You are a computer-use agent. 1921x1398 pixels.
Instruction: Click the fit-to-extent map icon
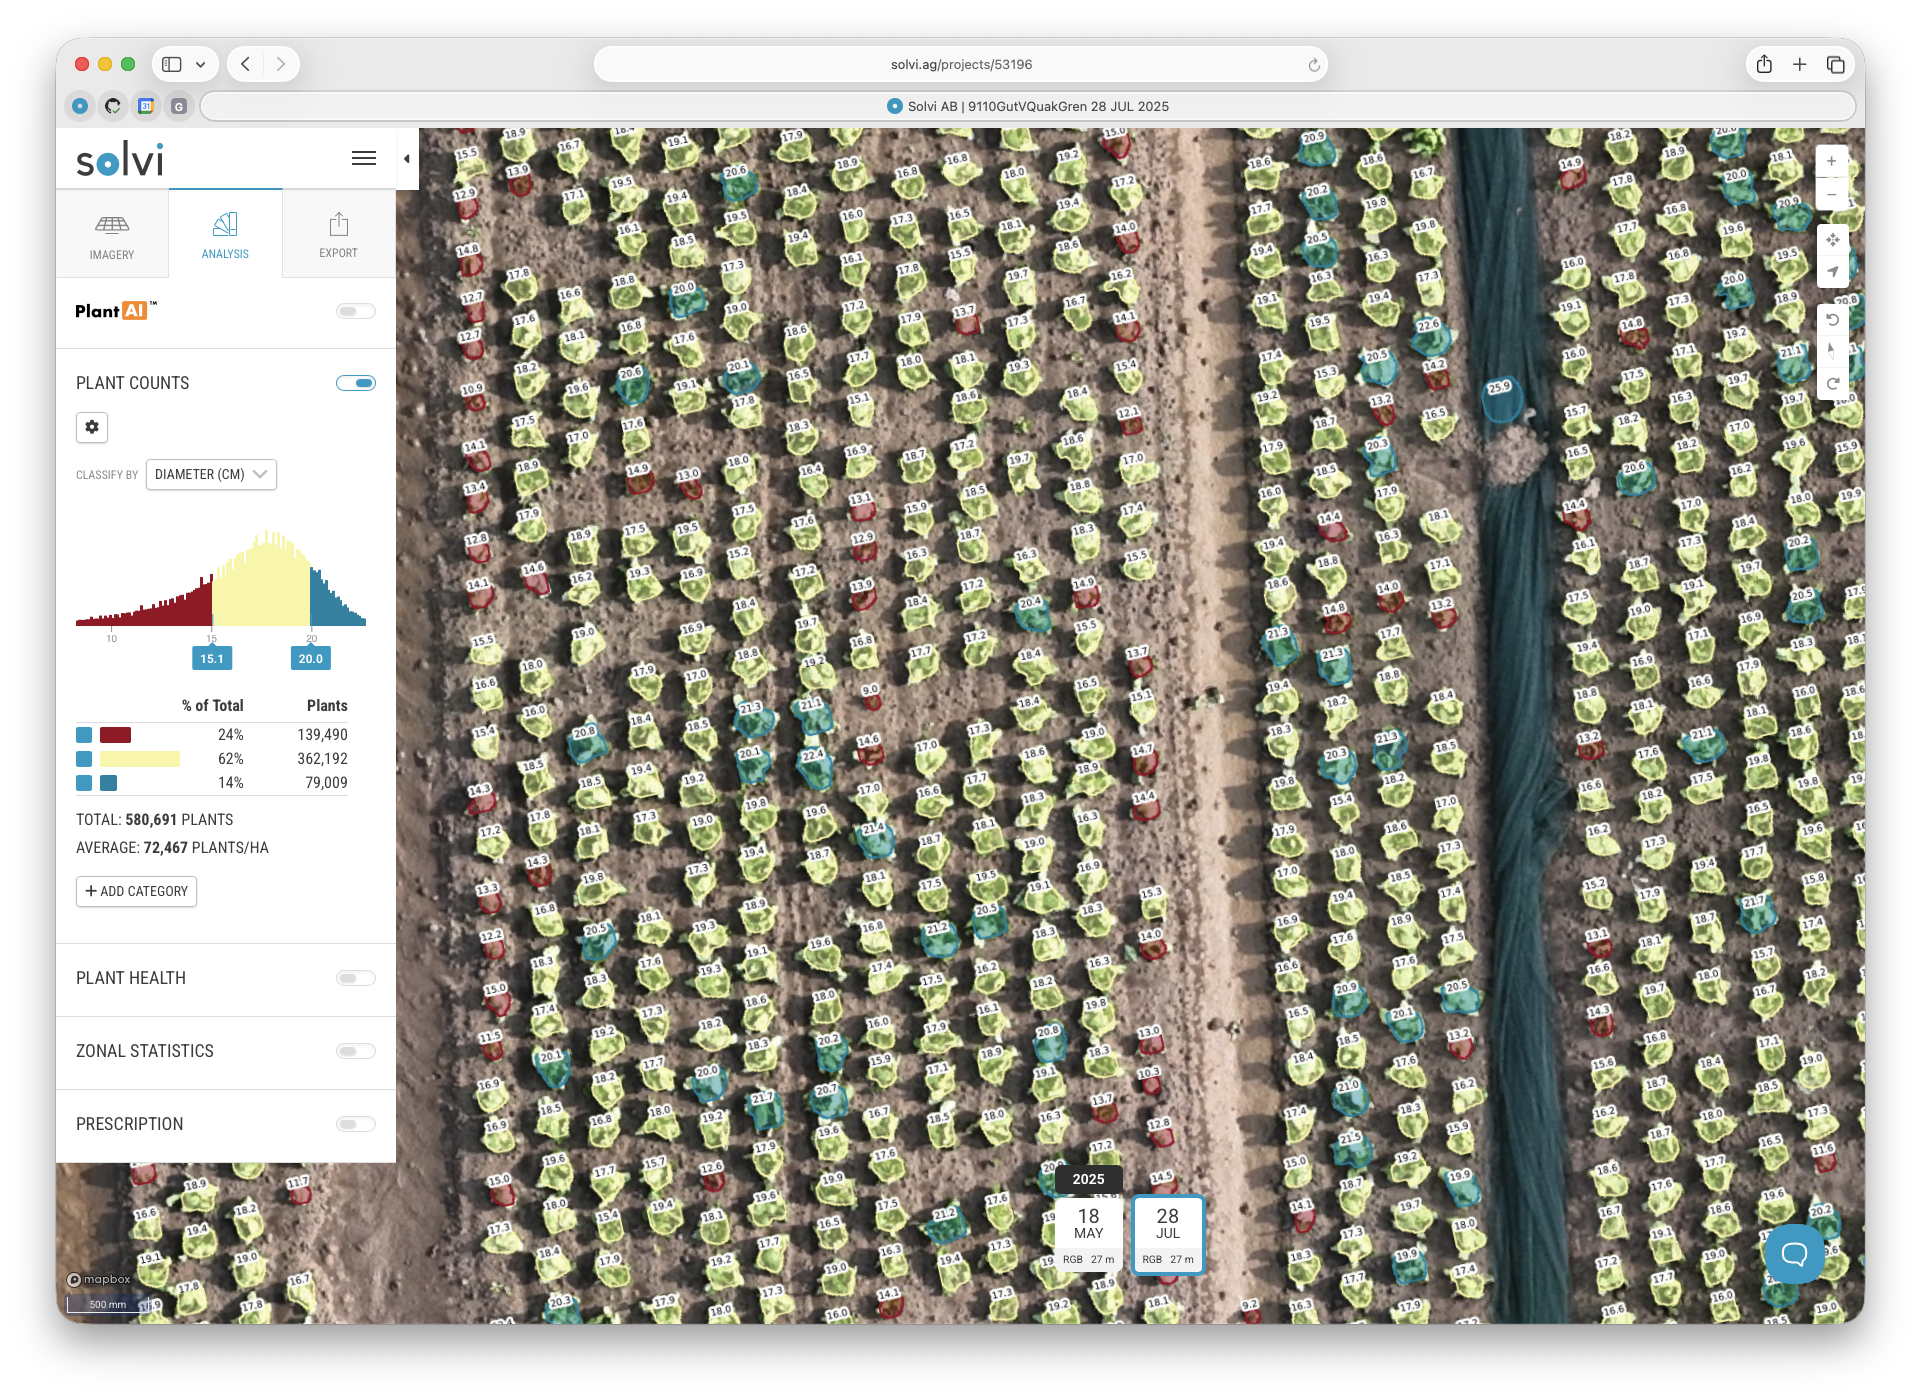point(1832,240)
